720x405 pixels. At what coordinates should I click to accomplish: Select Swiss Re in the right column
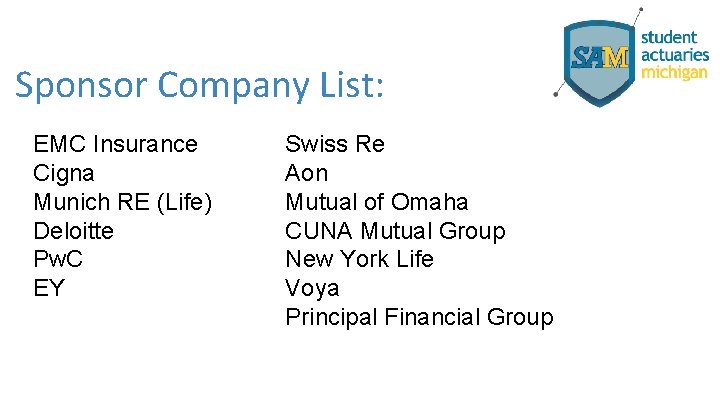(335, 144)
